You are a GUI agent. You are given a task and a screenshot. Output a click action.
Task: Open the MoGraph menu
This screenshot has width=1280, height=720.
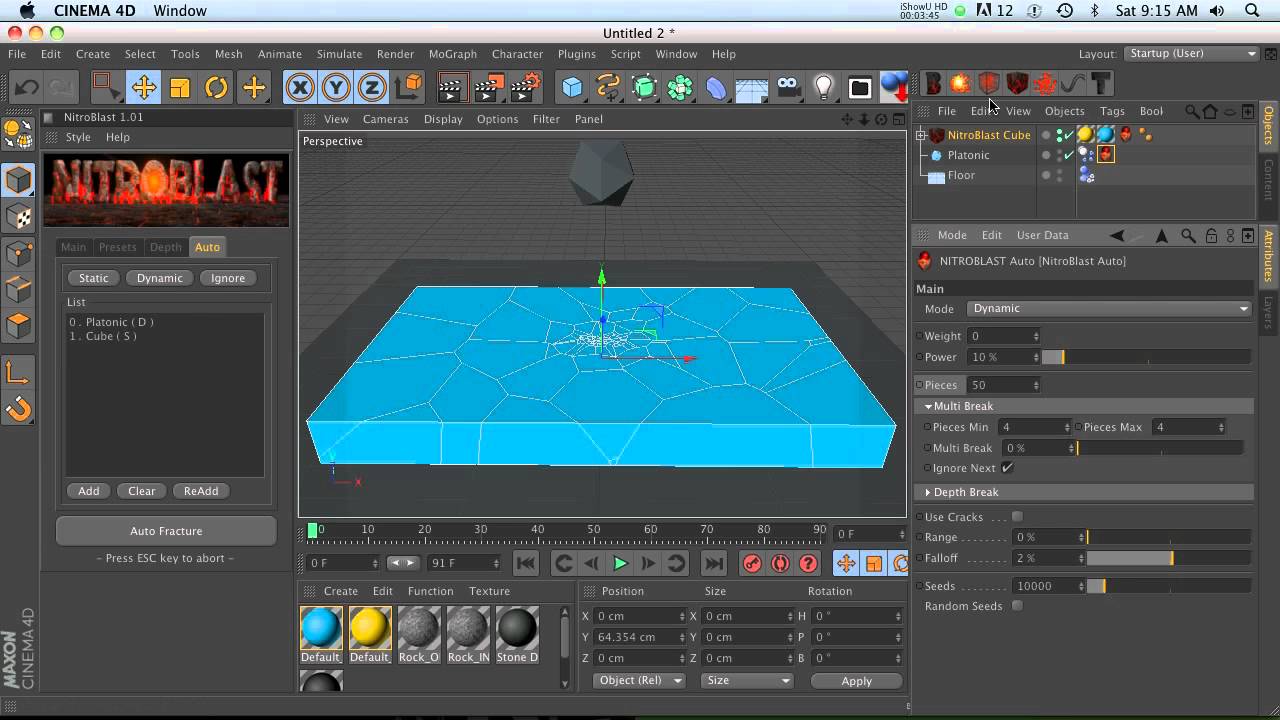[x=453, y=54]
